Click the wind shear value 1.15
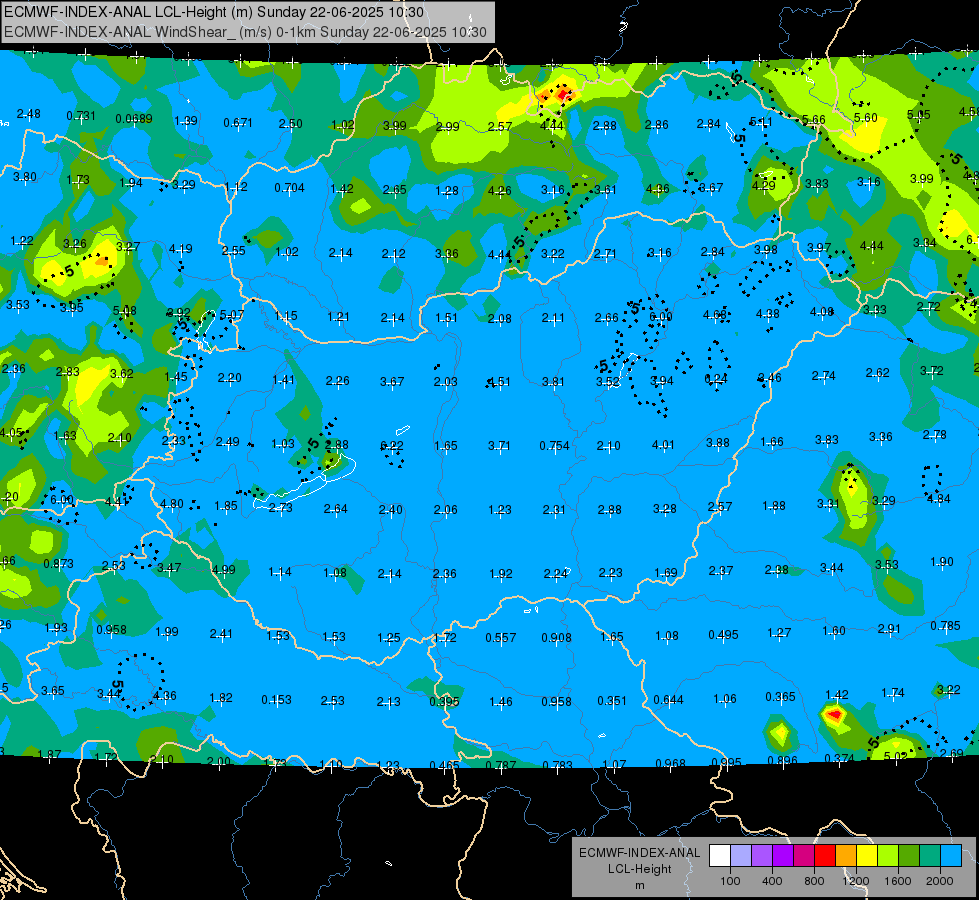 pyautogui.click(x=286, y=316)
